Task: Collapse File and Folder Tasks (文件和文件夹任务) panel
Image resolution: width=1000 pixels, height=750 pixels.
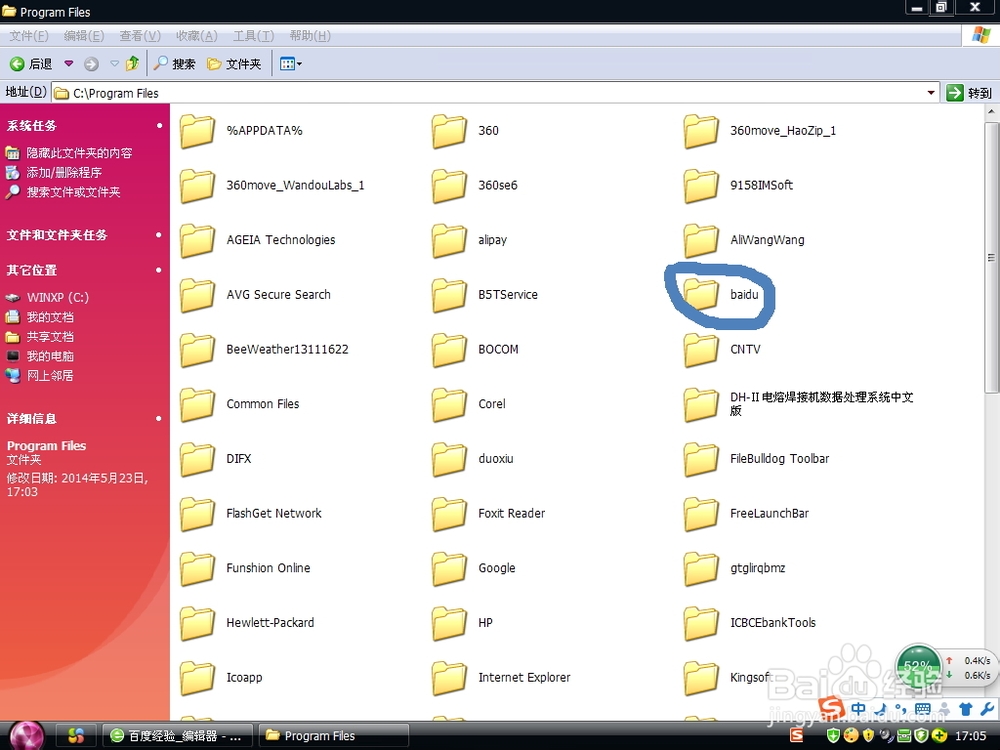Action: pos(159,235)
